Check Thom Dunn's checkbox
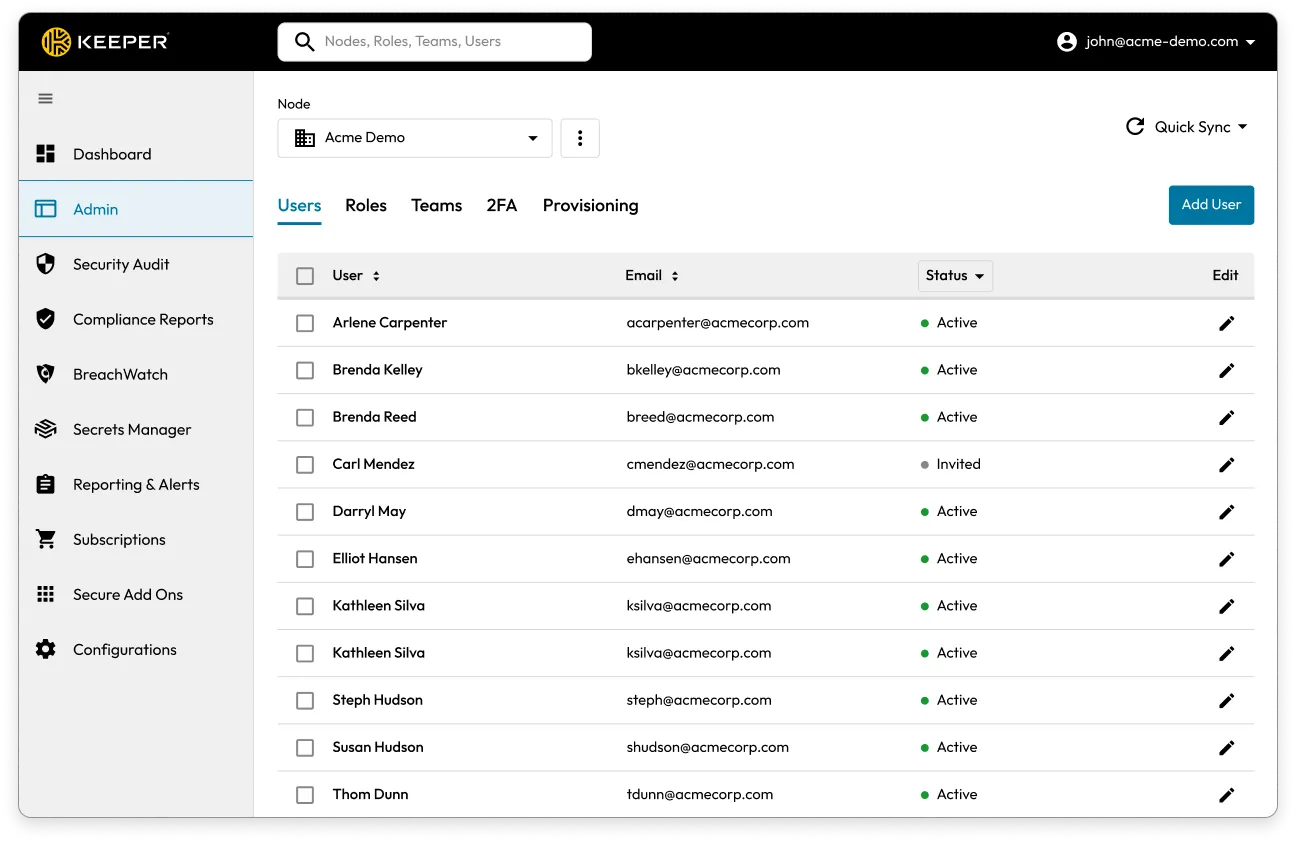 [x=305, y=795]
